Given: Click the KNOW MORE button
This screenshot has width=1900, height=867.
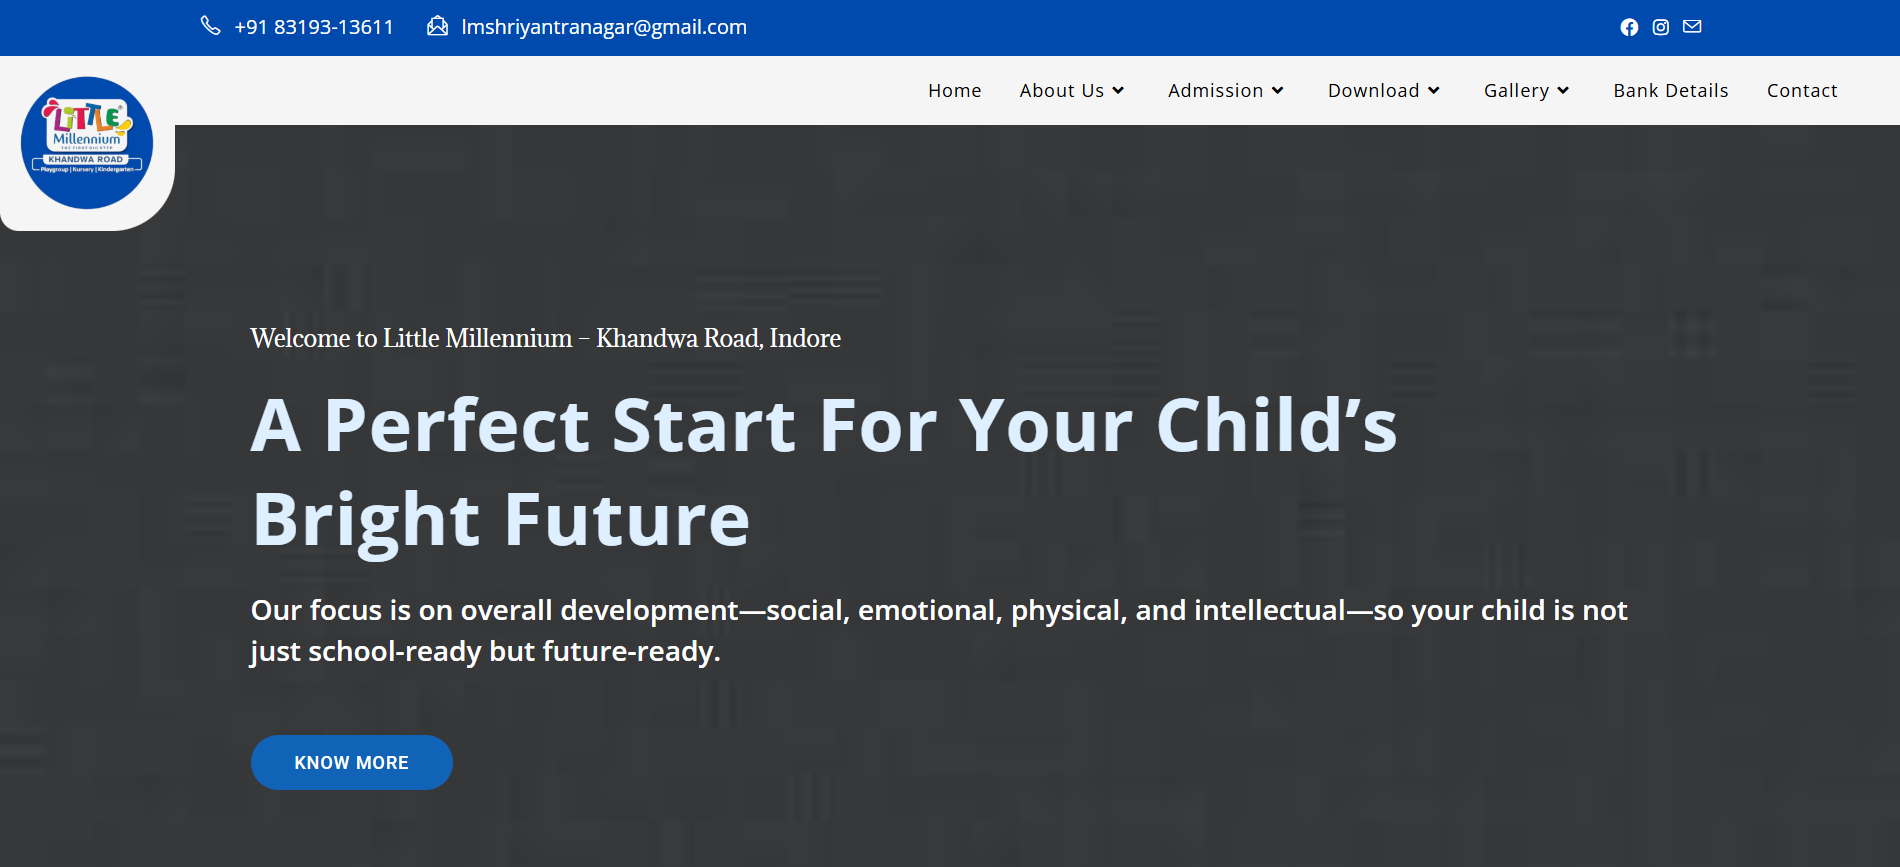Looking at the screenshot, I should 352,763.
